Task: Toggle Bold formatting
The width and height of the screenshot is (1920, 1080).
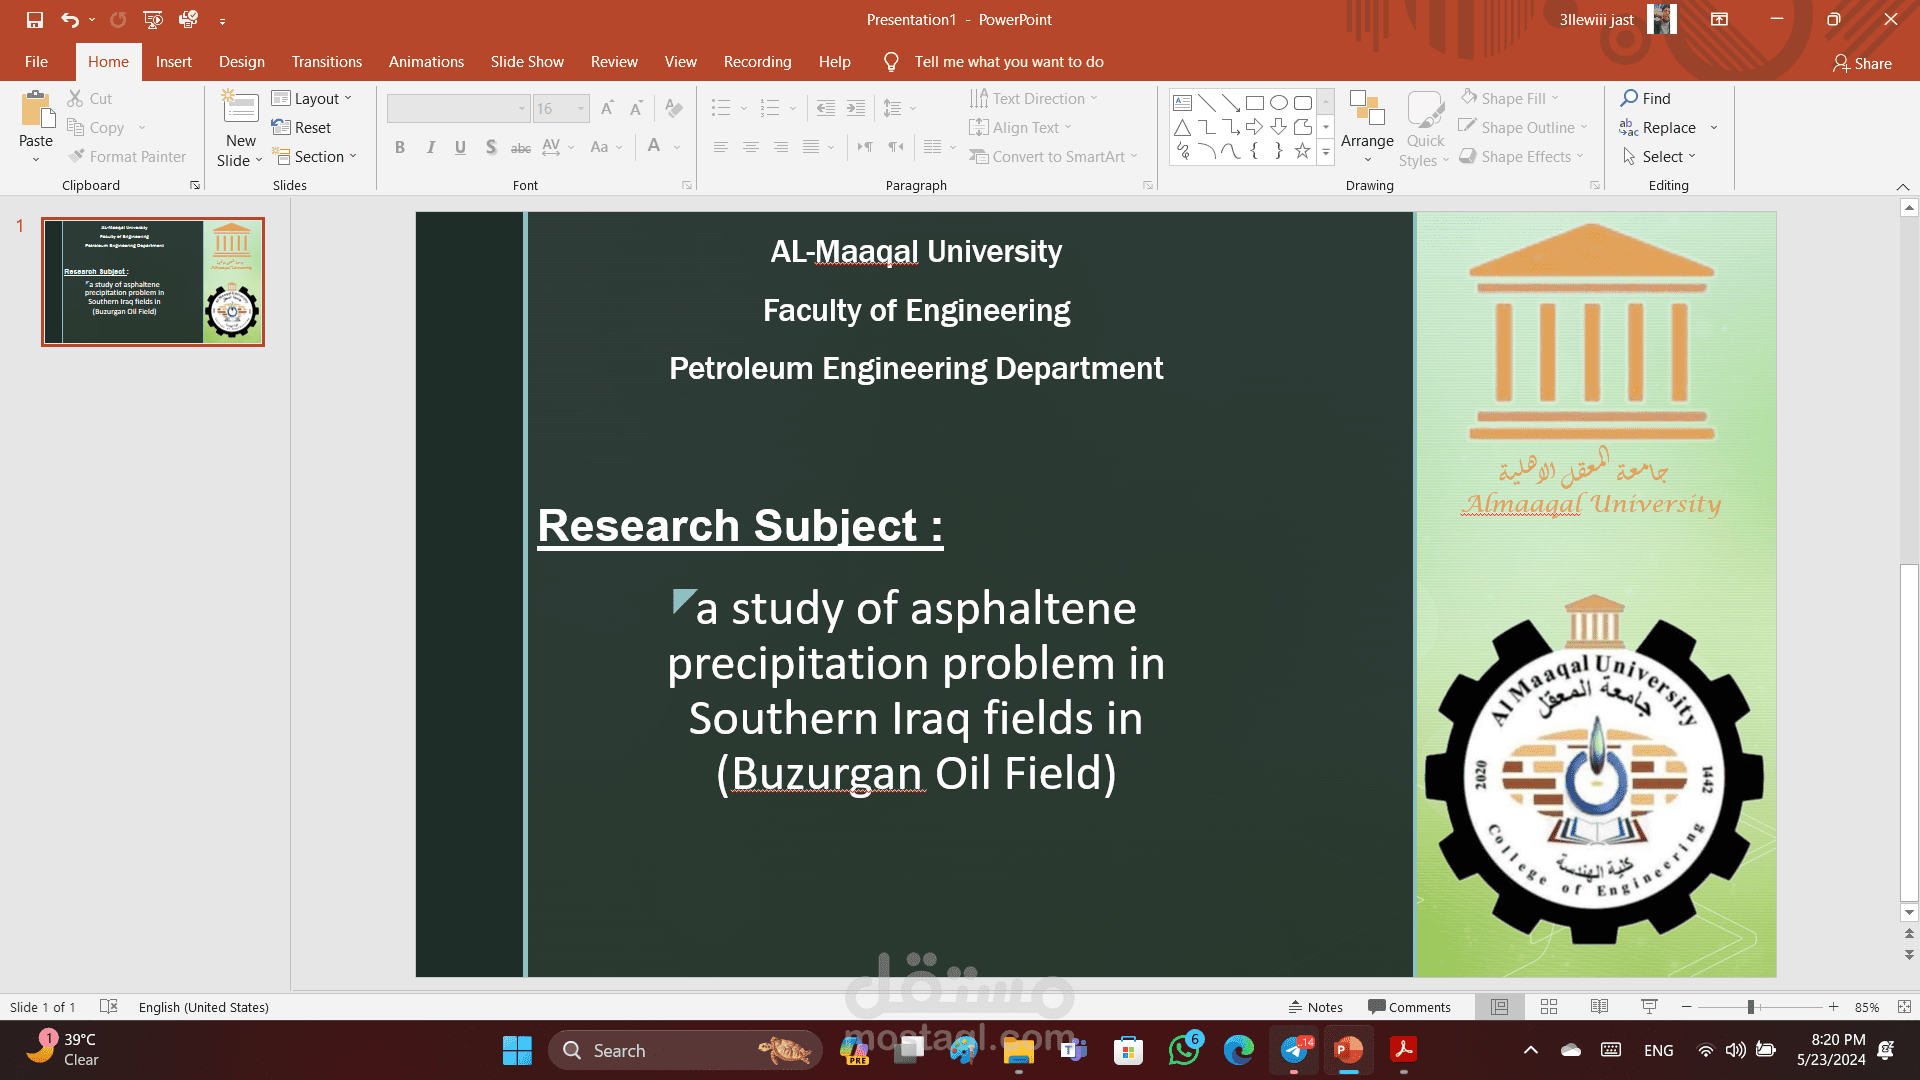Action: 400,147
